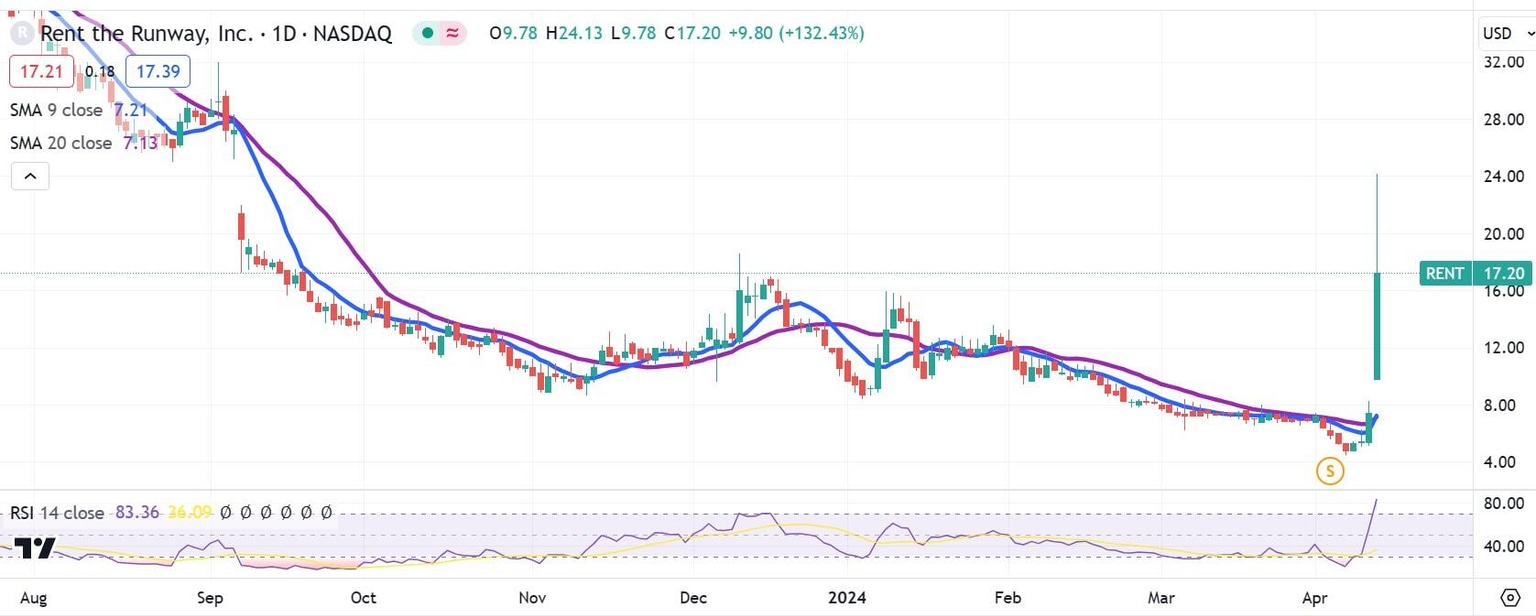
Task: Click the SMA 20 value 7.13
Action: tap(140, 143)
